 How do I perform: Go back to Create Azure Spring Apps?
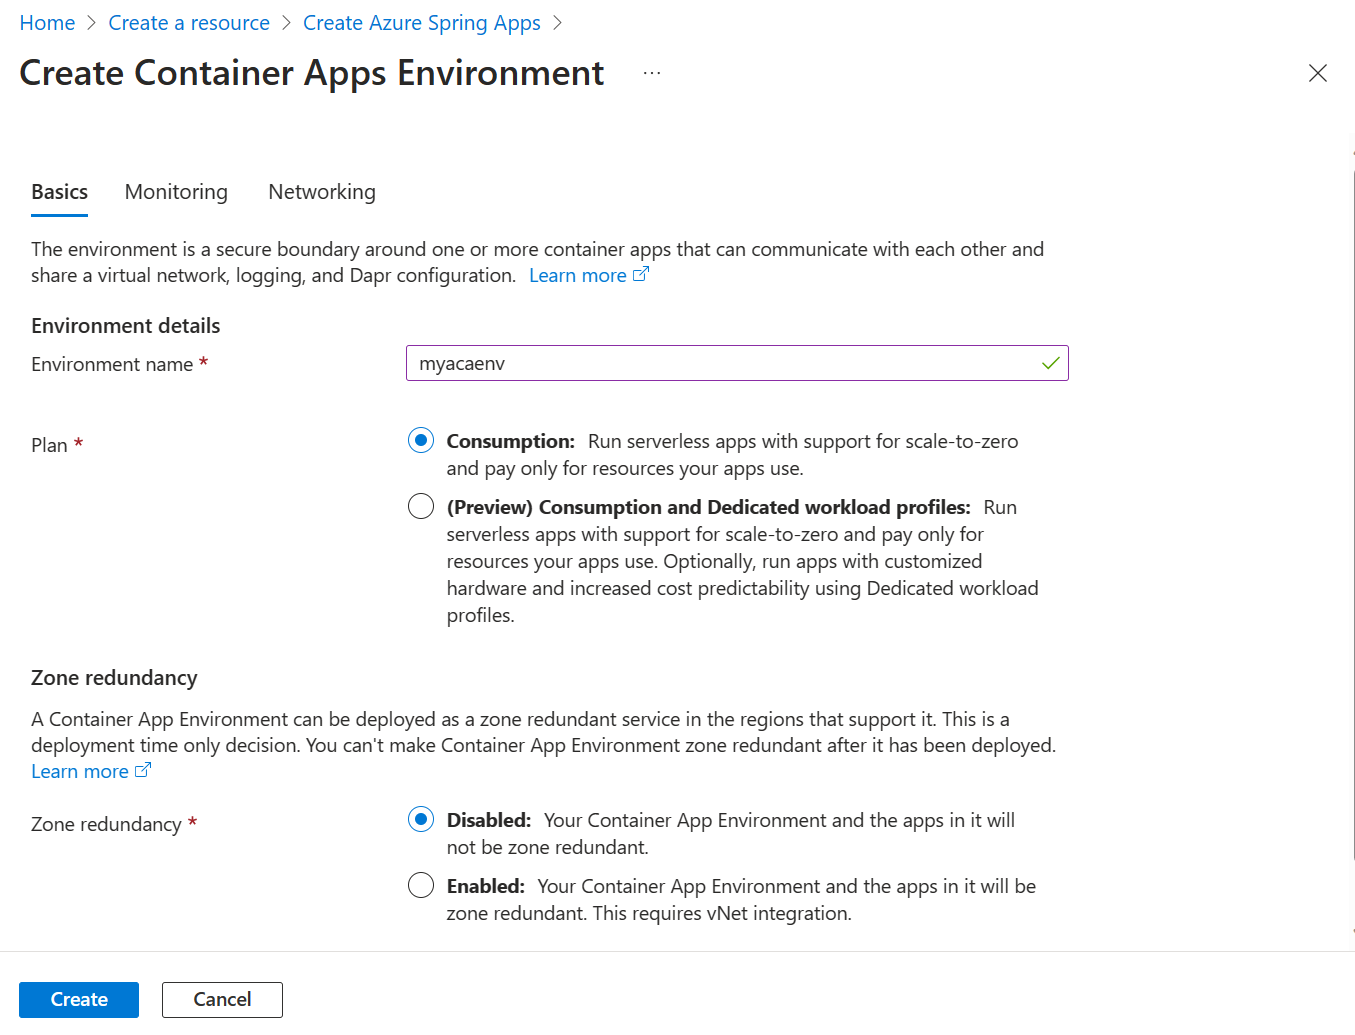[x=421, y=23]
